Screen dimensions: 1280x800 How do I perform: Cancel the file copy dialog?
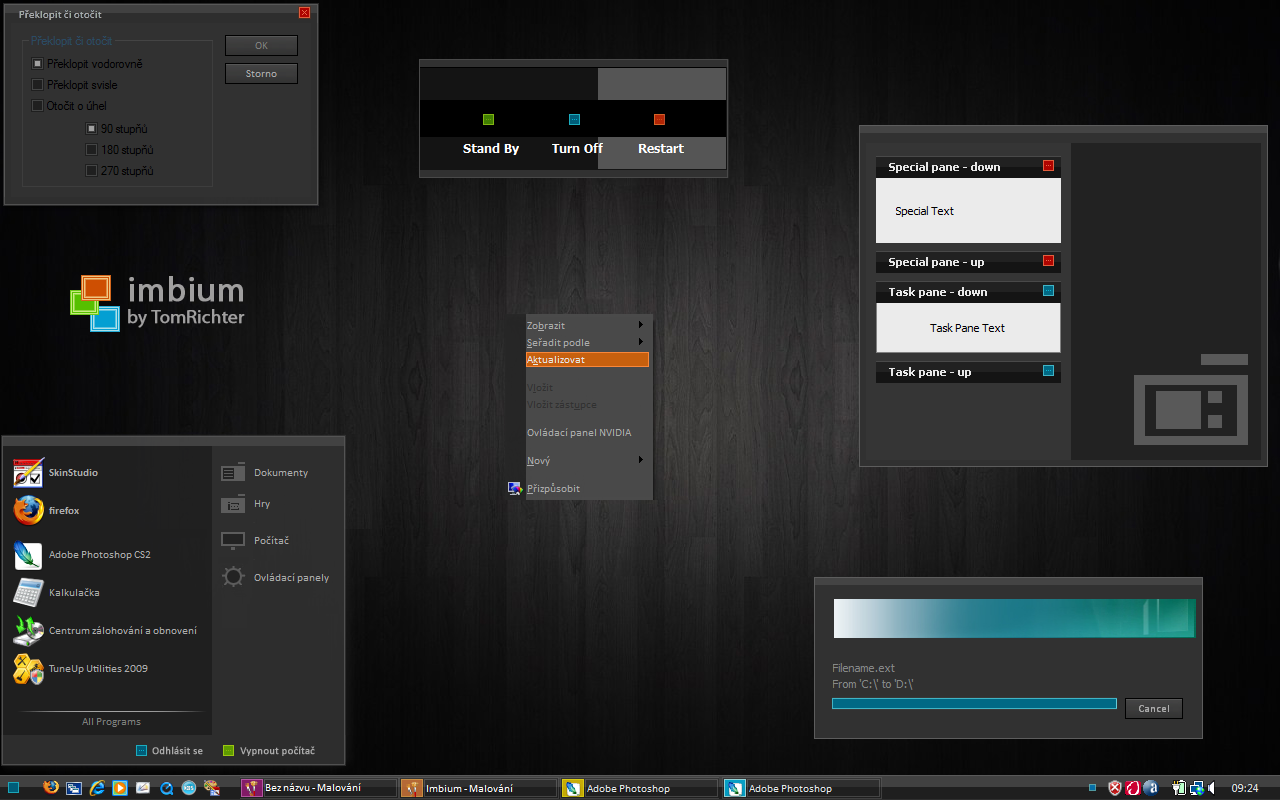(1153, 708)
